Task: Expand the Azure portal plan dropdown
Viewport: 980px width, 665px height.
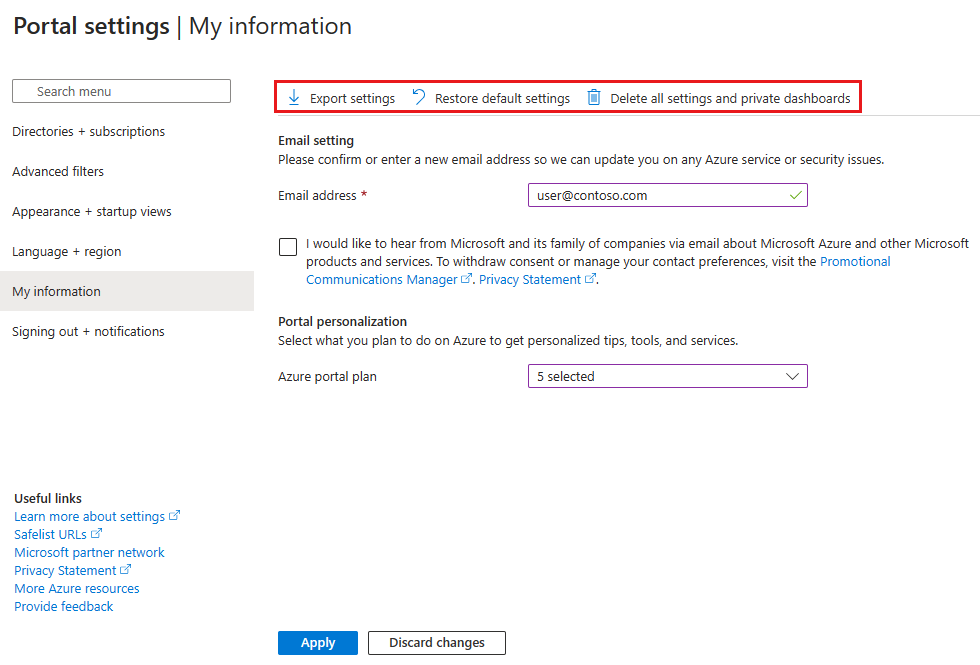Action: (x=668, y=376)
